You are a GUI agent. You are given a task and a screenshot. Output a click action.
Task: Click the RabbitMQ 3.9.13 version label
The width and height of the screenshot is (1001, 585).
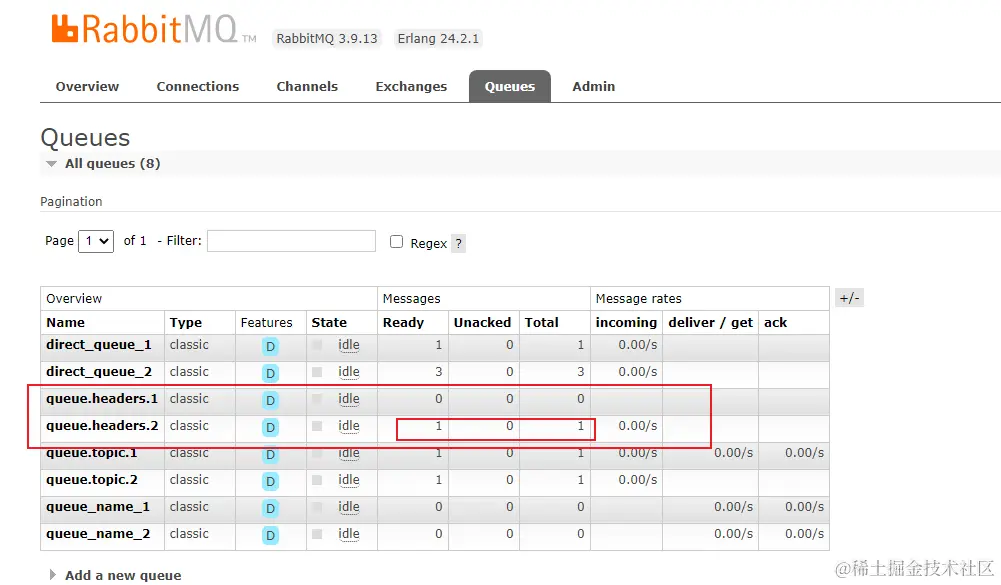pos(327,38)
